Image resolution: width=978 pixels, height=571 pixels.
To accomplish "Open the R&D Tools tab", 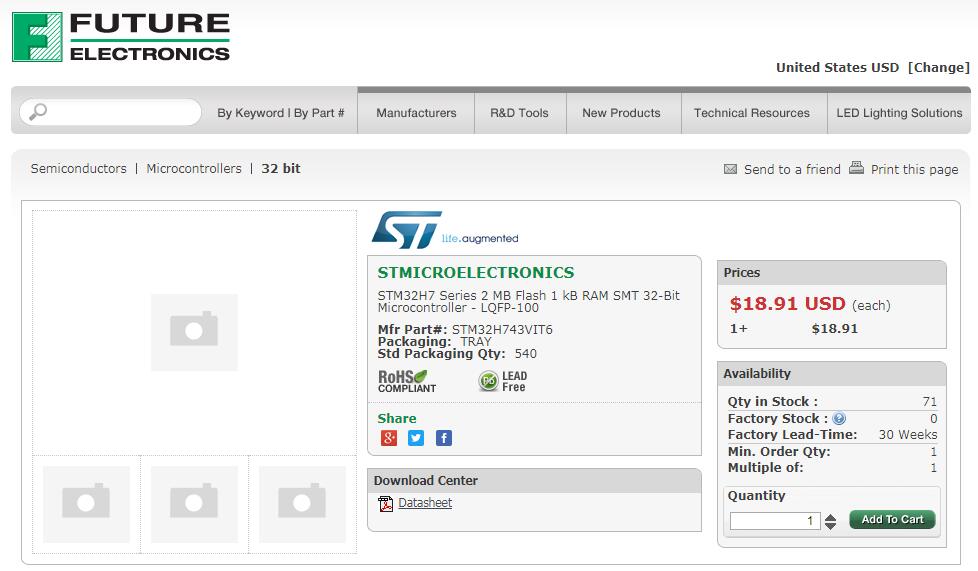I will (x=520, y=113).
